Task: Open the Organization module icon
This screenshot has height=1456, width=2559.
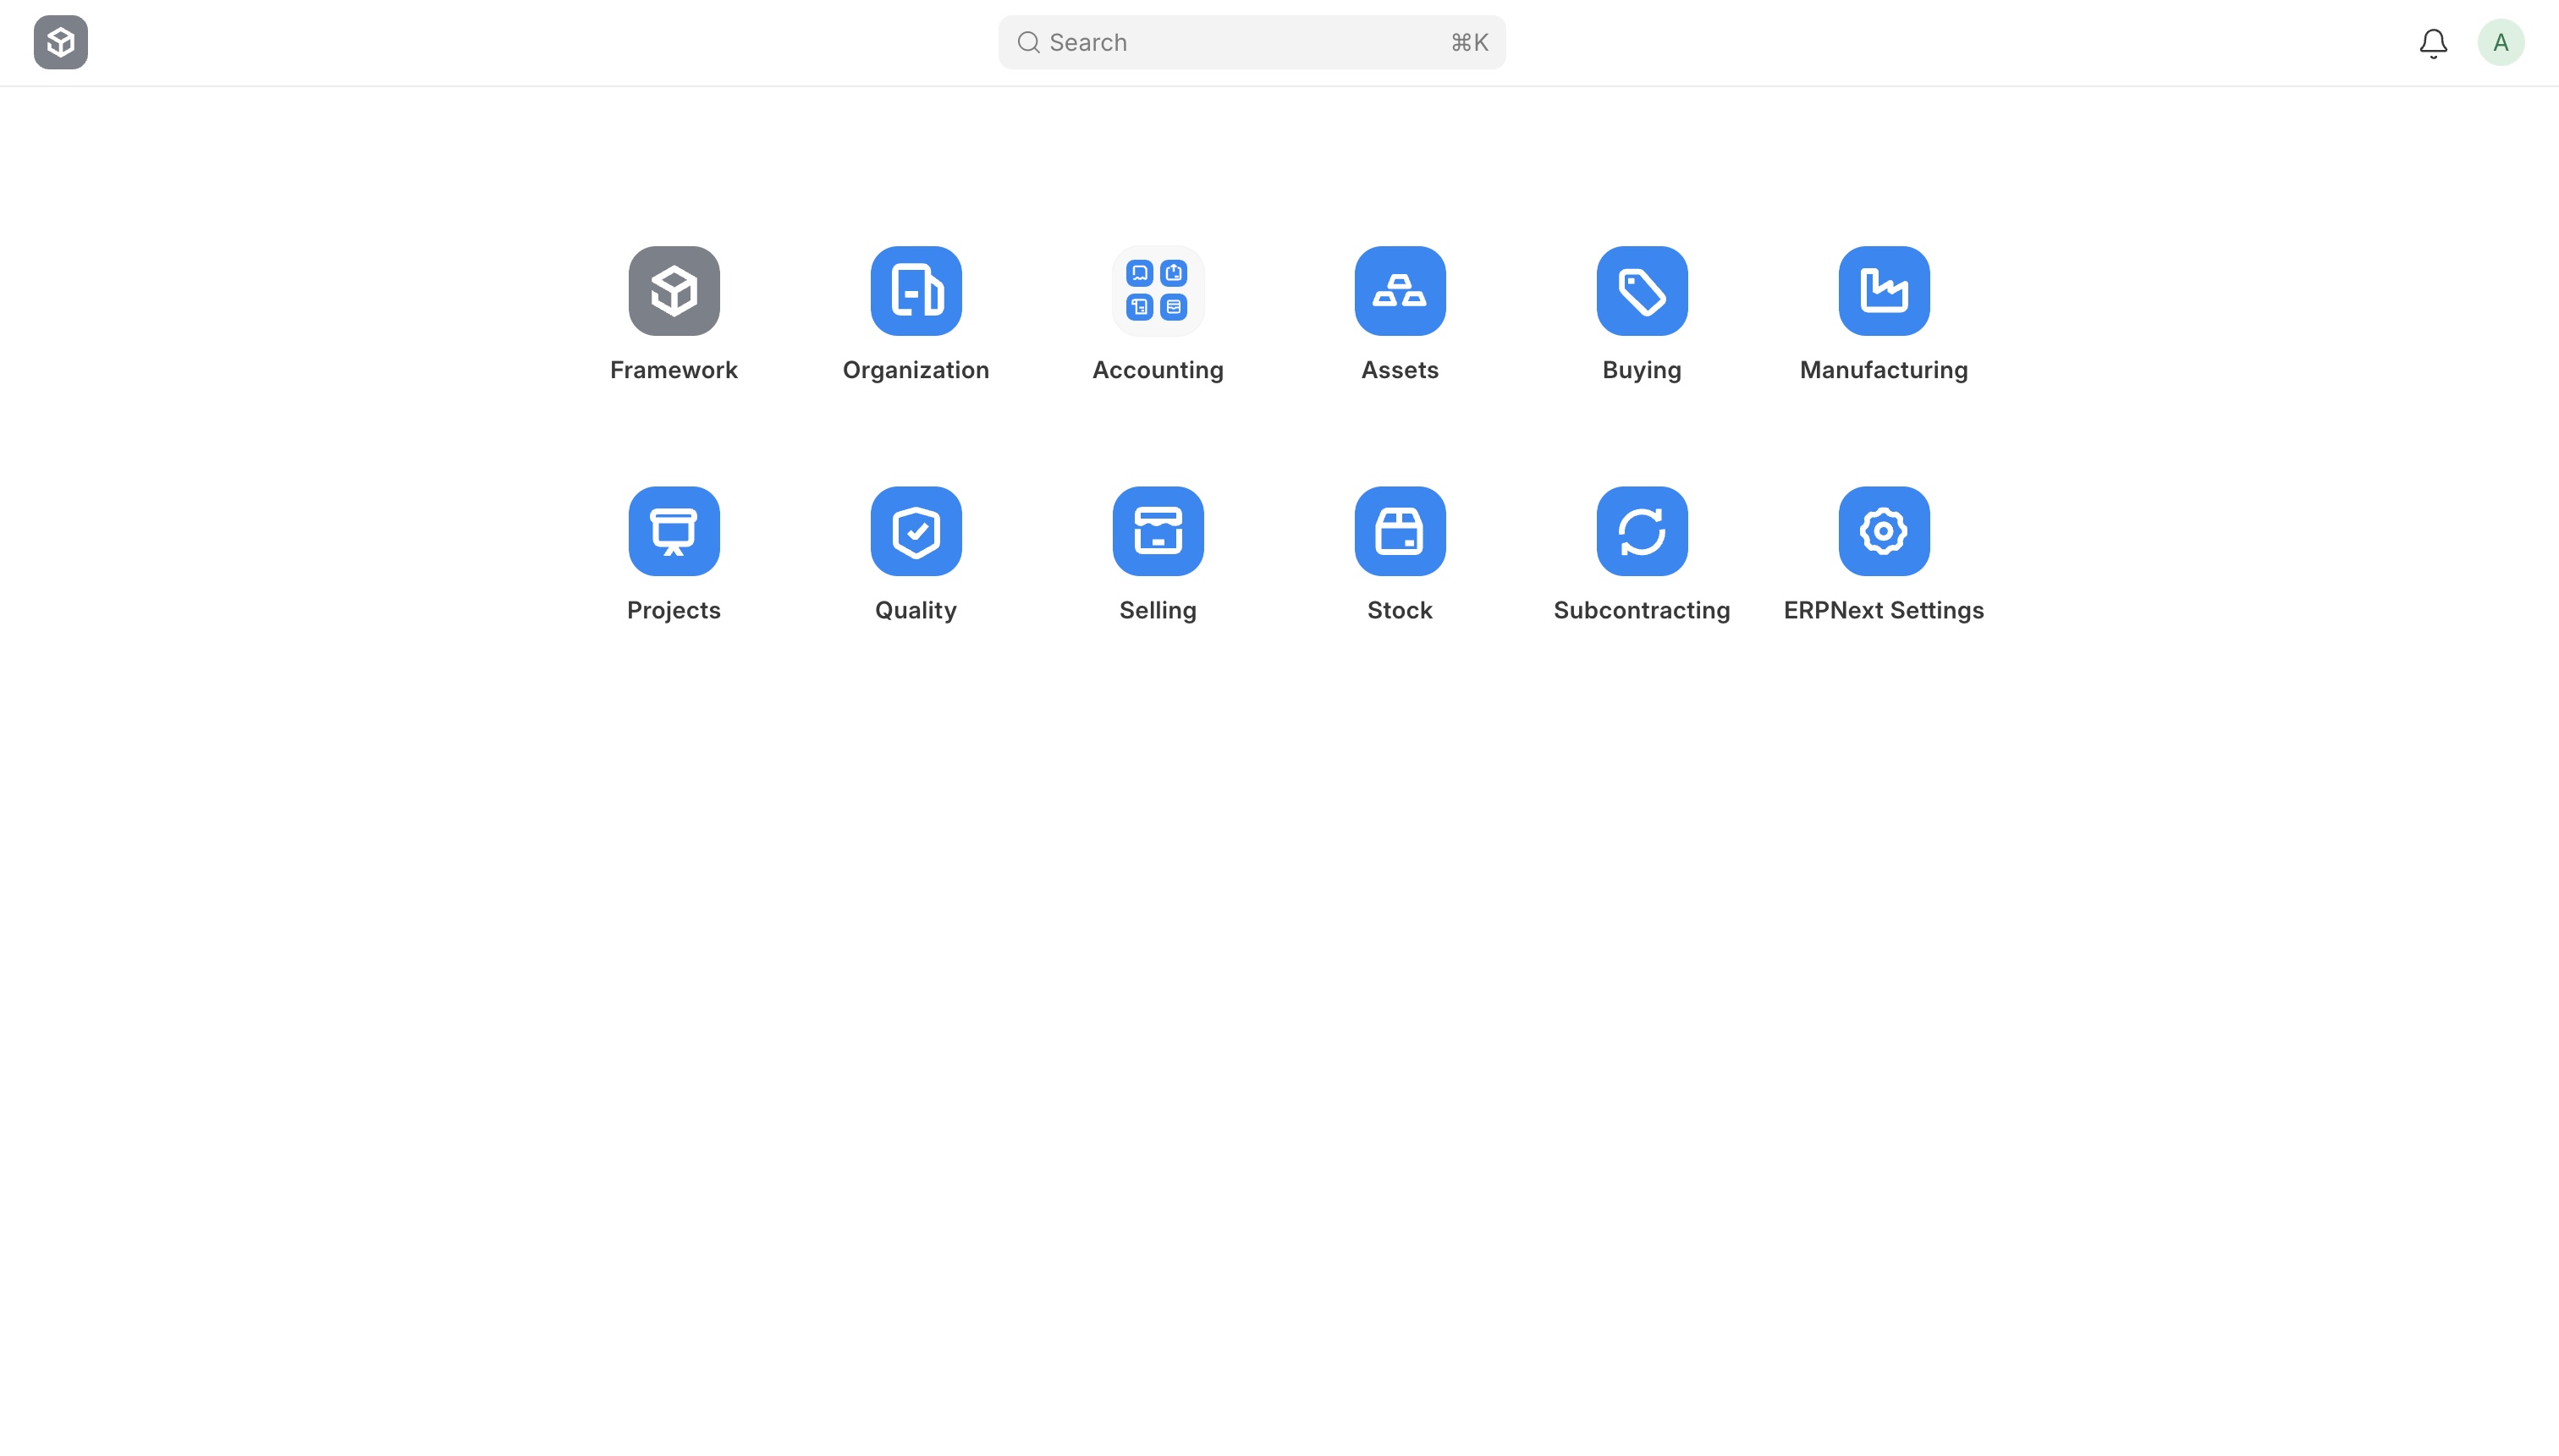Action: tap(916, 291)
